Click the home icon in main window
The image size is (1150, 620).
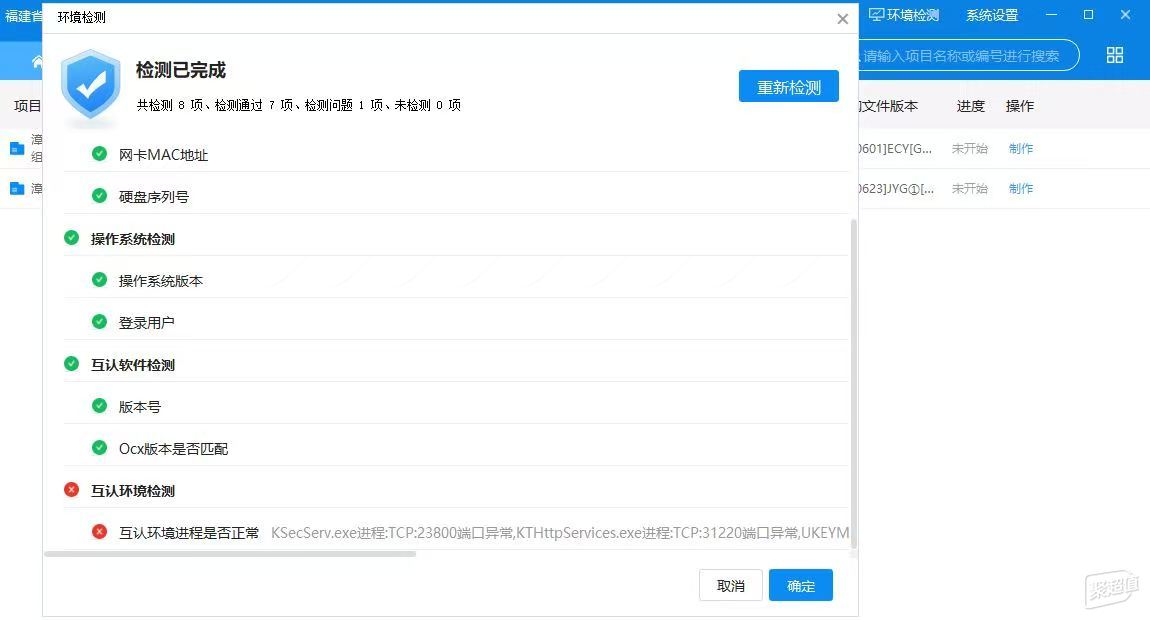click(37, 62)
